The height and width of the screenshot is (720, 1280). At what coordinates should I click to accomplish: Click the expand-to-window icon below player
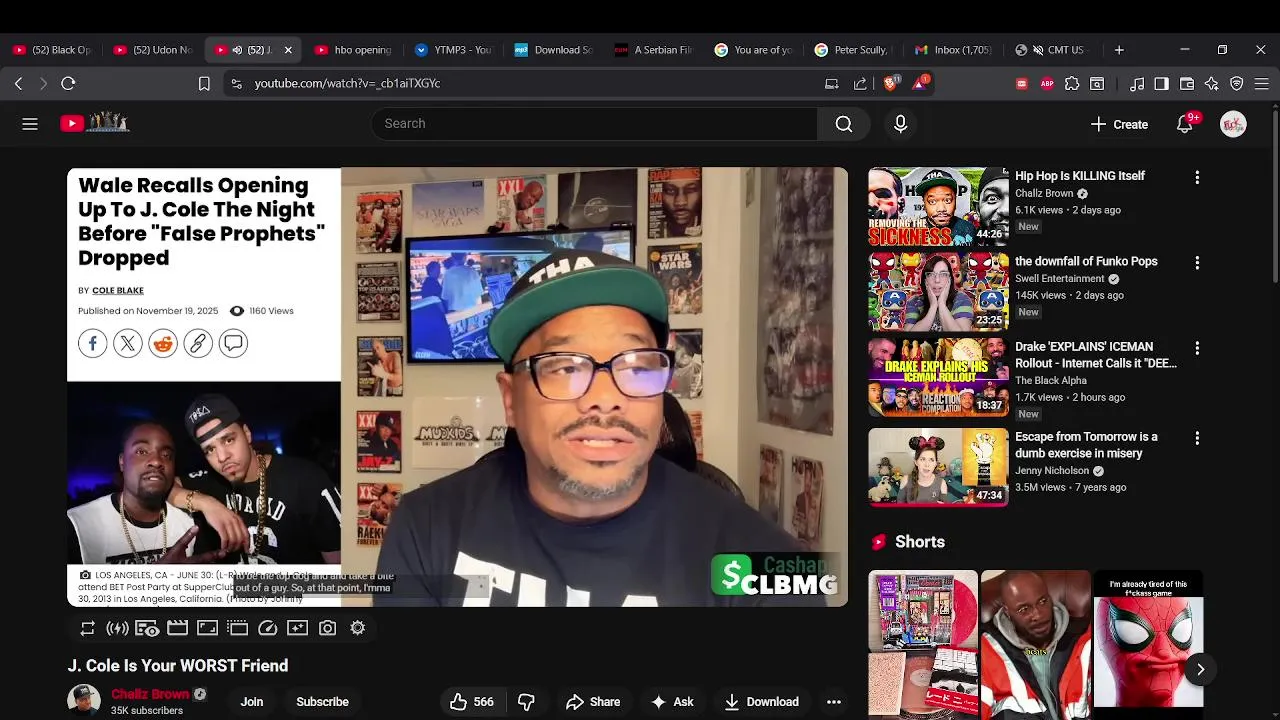(x=207, y=628)
